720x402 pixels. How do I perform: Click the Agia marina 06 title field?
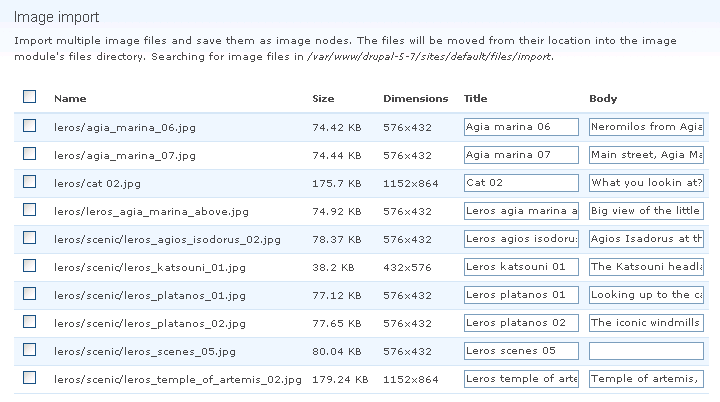521,127
